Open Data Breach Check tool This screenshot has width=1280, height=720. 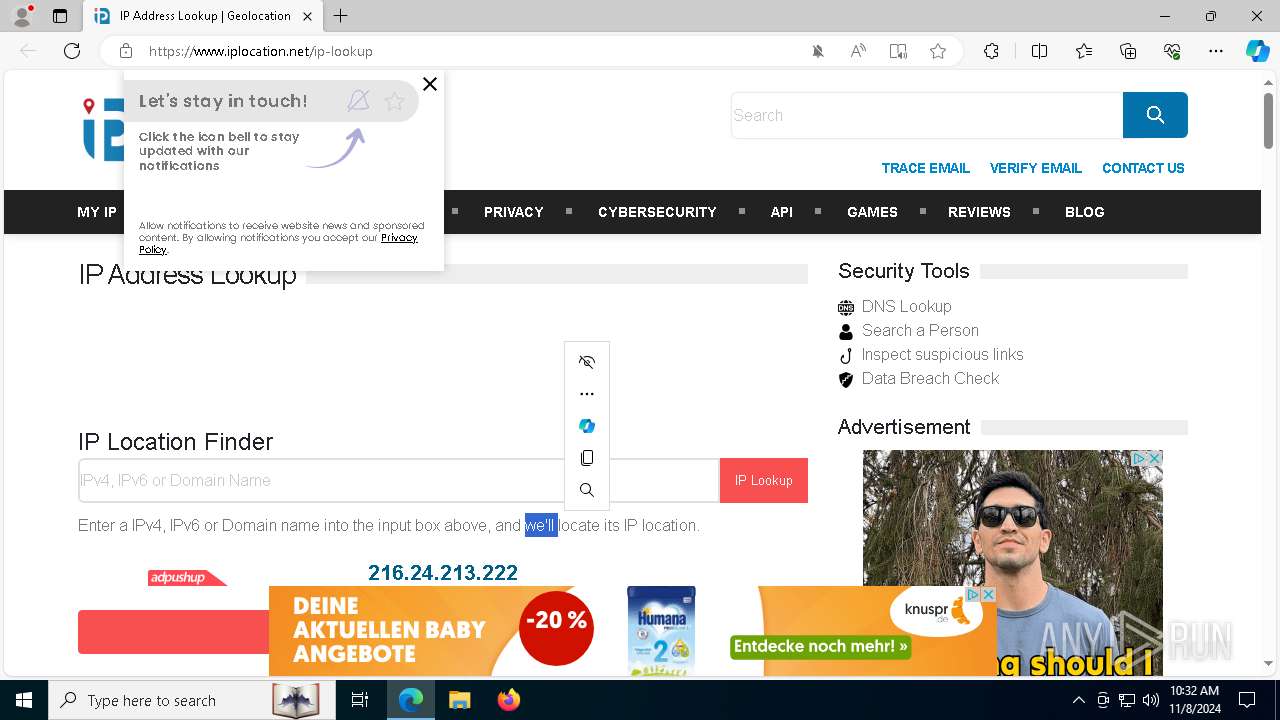930,378
